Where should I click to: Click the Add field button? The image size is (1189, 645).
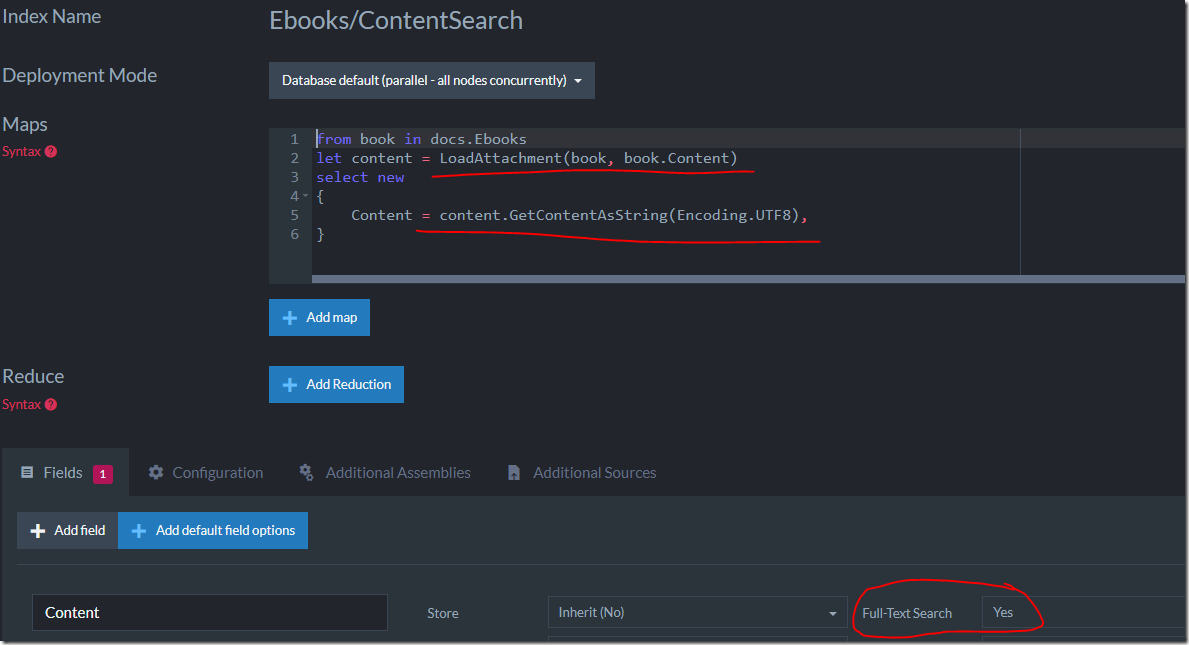pyautogui.click(x=67, y=531)
